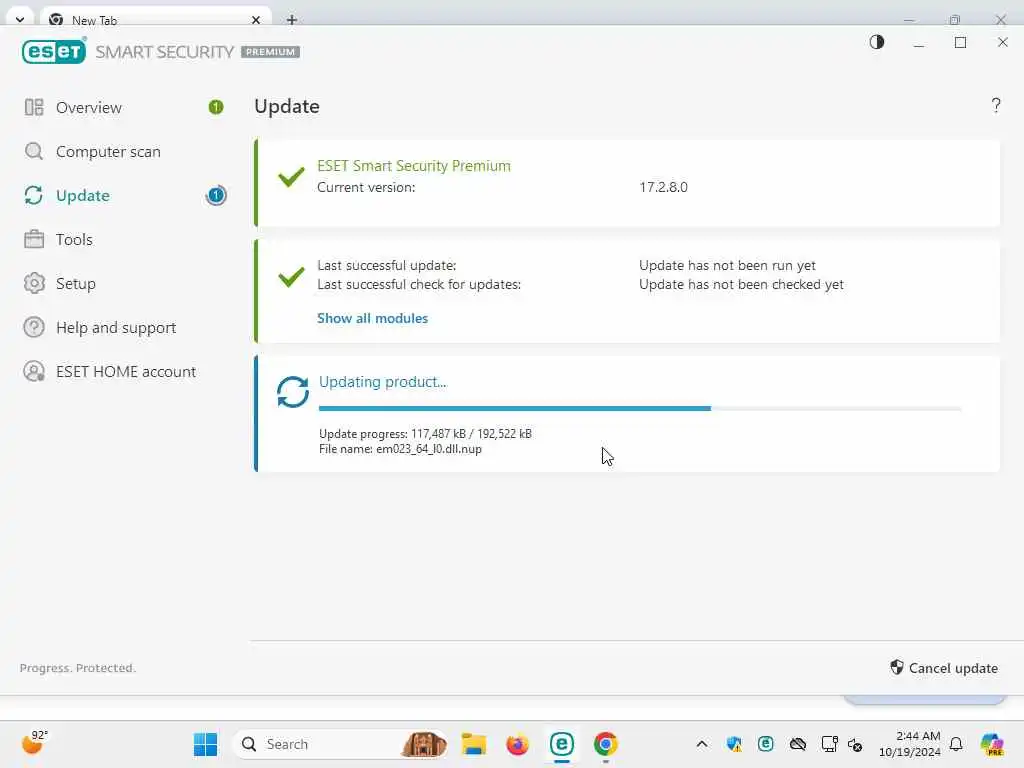
Task: Click the file name em023_64_l0.dll.nup
Action: pyautogui.click(x=428, y=449)
